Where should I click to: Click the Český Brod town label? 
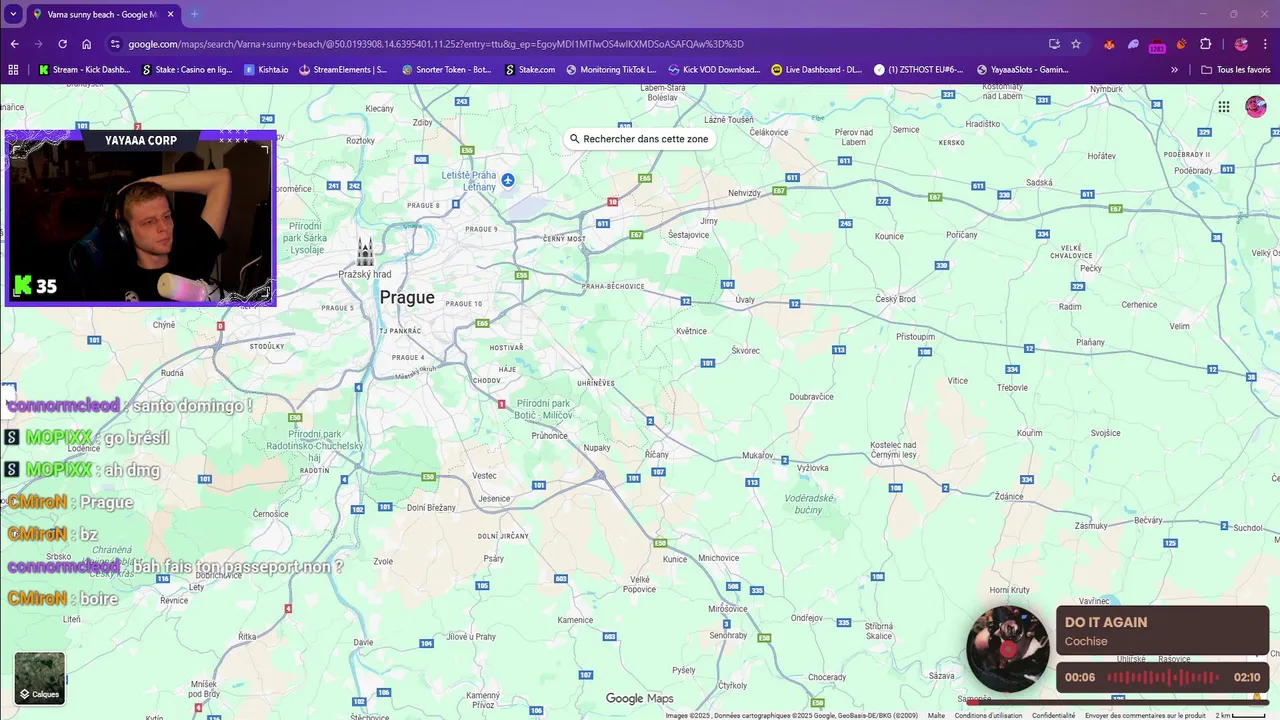pos(895,299)
